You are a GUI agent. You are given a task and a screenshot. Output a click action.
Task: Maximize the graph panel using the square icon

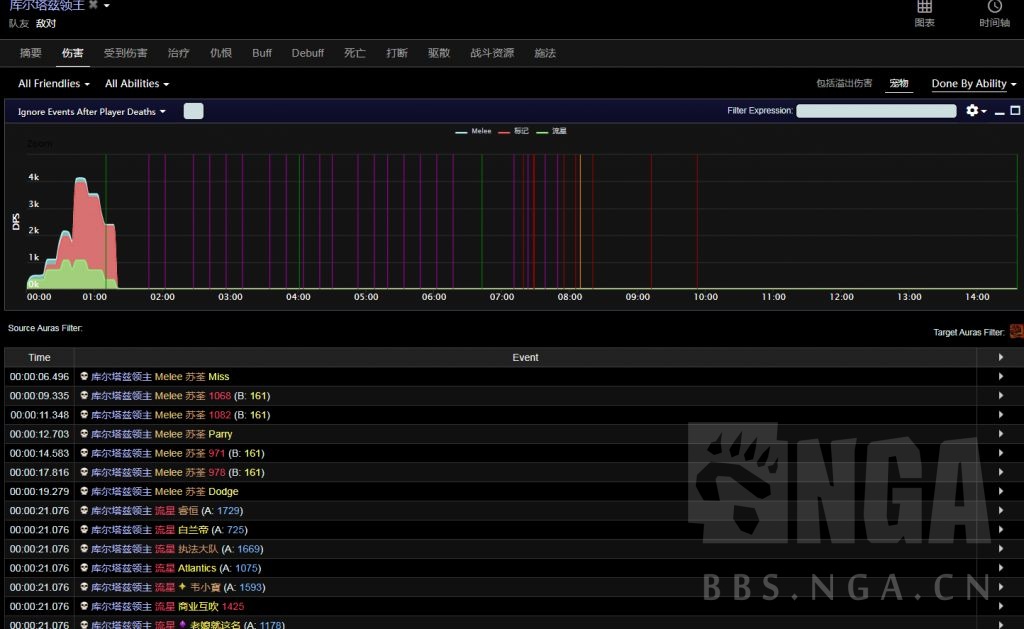pyautogui.click(x=1015, y=111)
